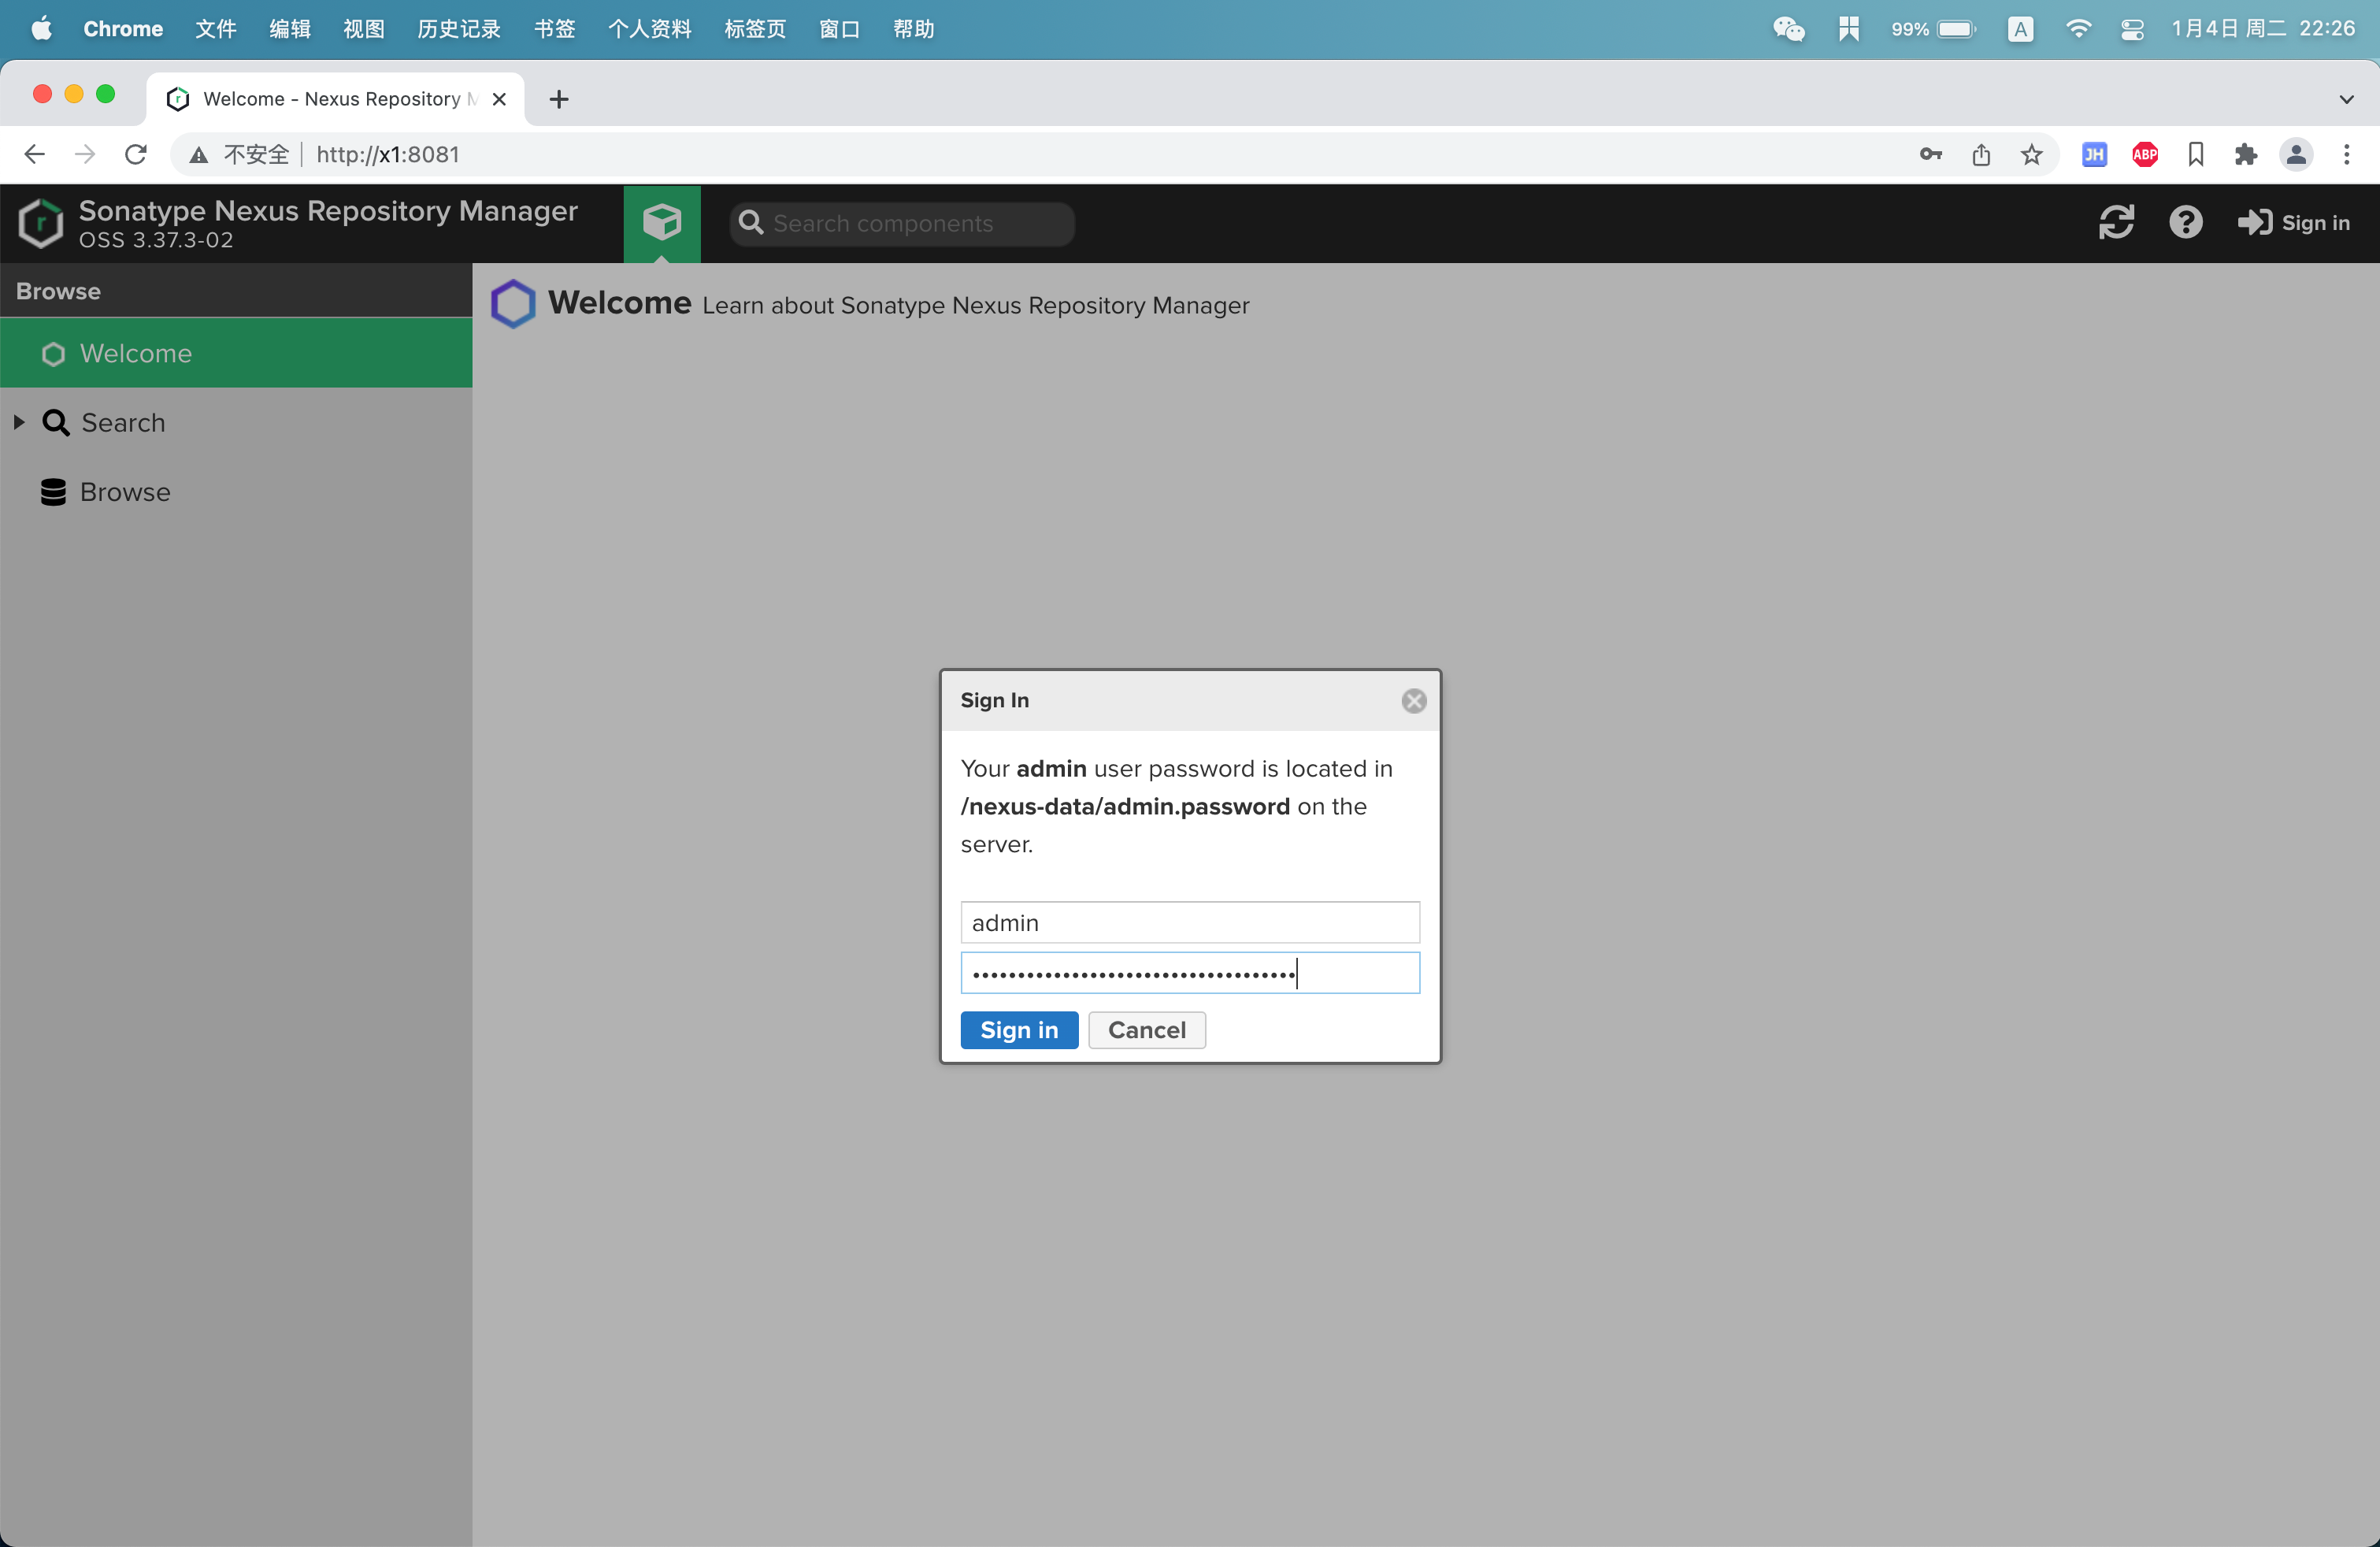Click the date and time 22:26
The image size is (2380, 1547).
point(2263,29)
